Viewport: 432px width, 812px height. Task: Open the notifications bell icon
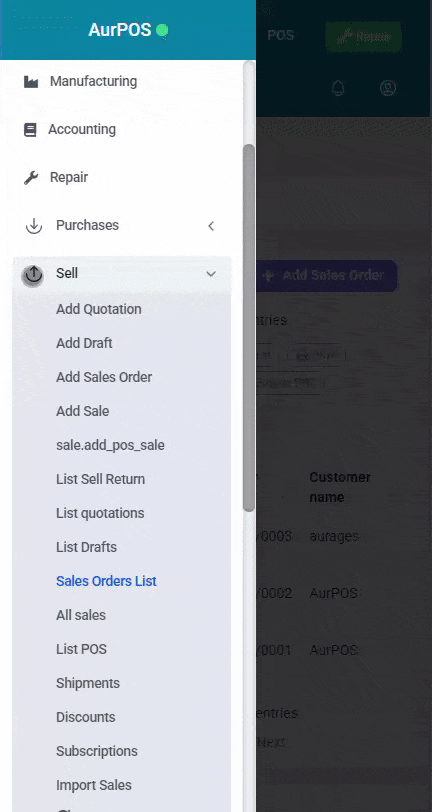338,88
